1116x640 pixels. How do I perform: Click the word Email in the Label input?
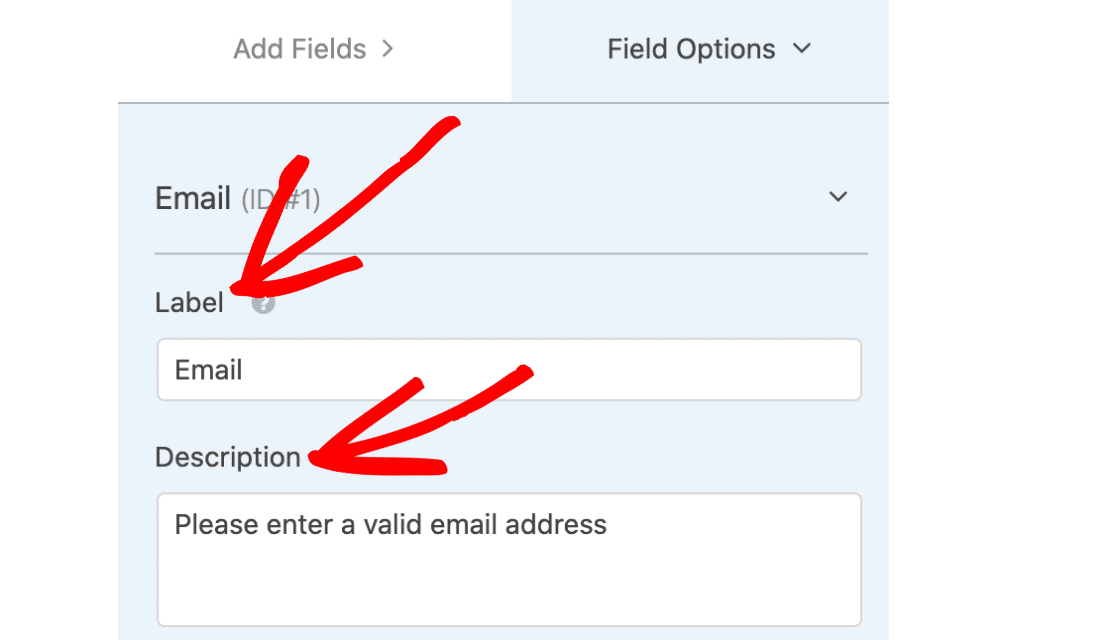209,370
